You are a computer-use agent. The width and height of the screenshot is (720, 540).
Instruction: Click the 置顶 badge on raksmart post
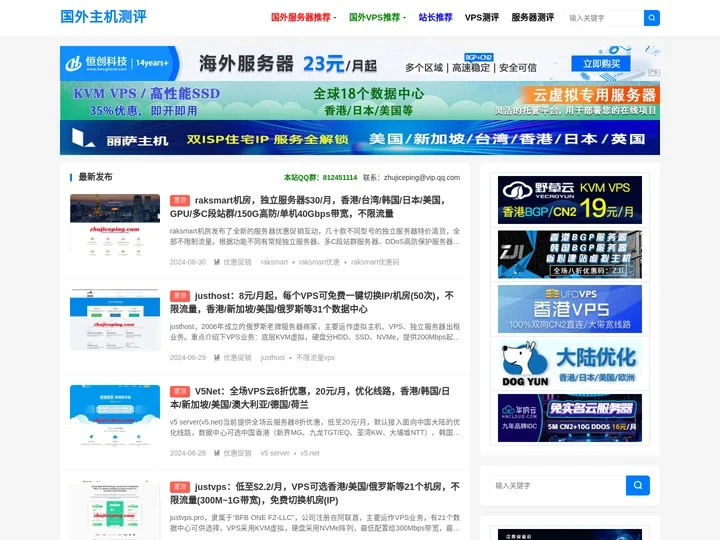click(x=180, y=200)
